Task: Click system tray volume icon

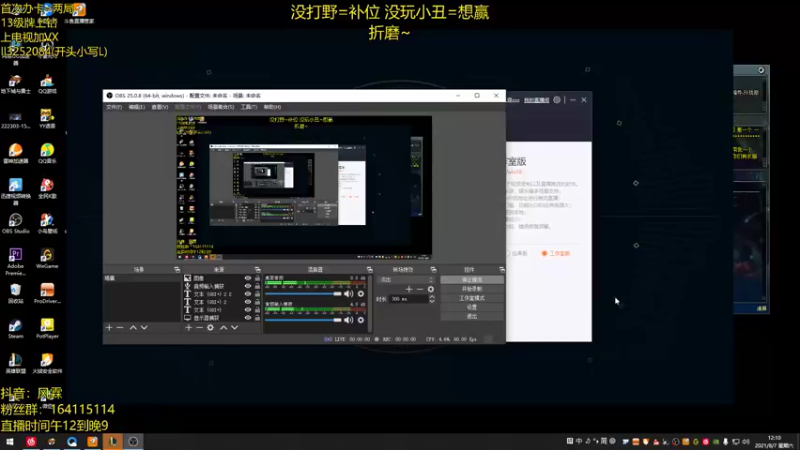Action: click(x=746, y=442)
